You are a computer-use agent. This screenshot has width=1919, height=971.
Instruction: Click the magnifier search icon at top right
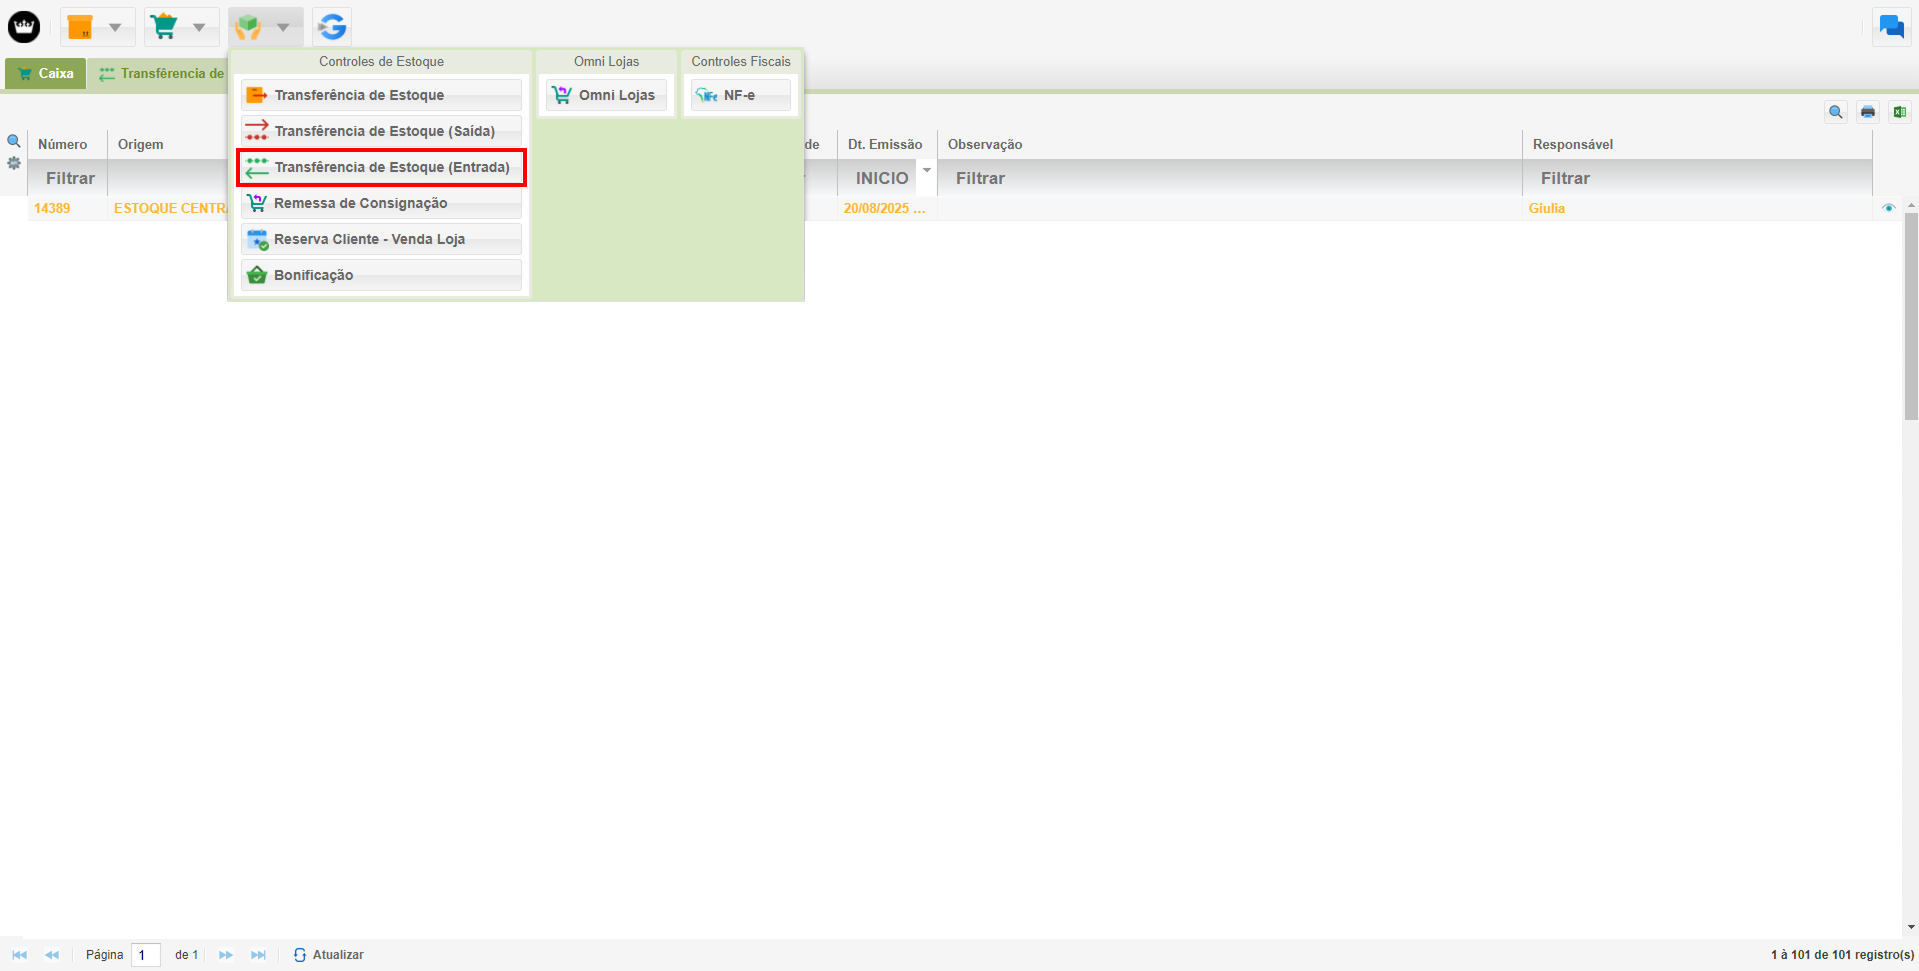1835,112
